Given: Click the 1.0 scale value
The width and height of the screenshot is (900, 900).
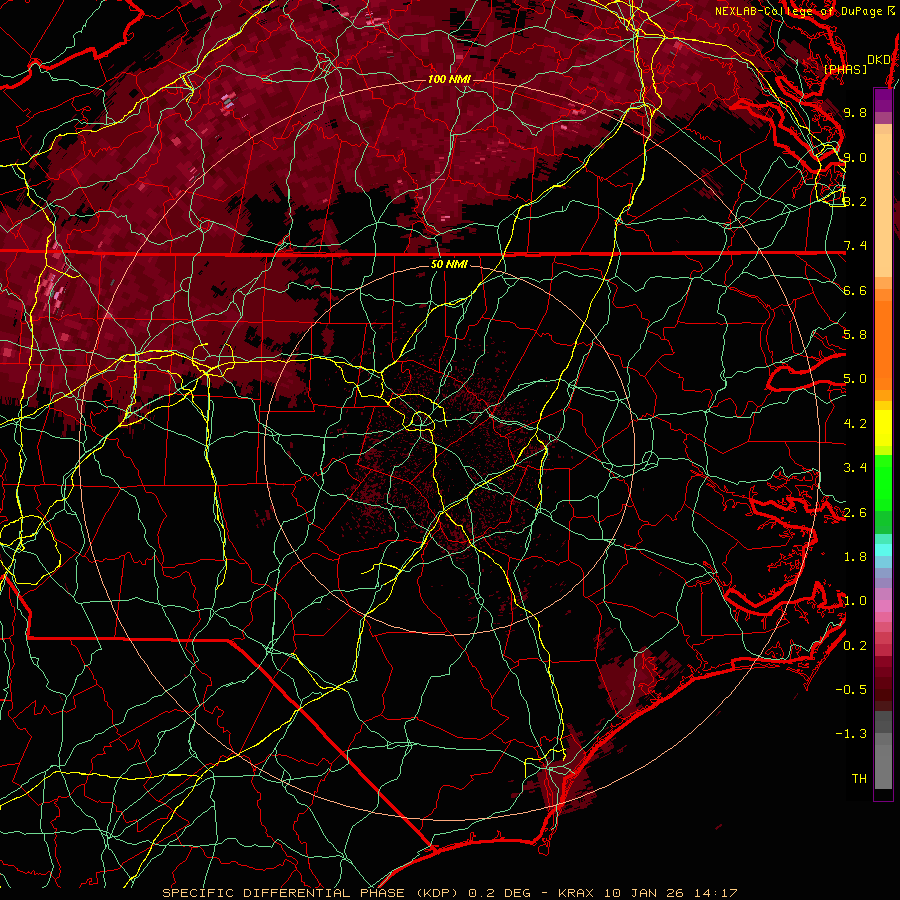Looking at the screenshot, I should [855, 600].
